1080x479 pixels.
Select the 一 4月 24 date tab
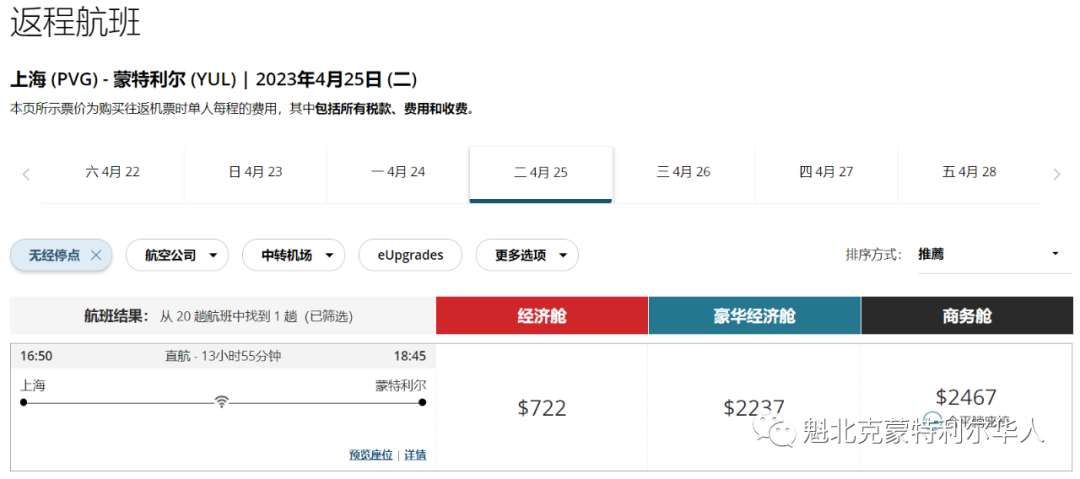[x=398, y=172]
